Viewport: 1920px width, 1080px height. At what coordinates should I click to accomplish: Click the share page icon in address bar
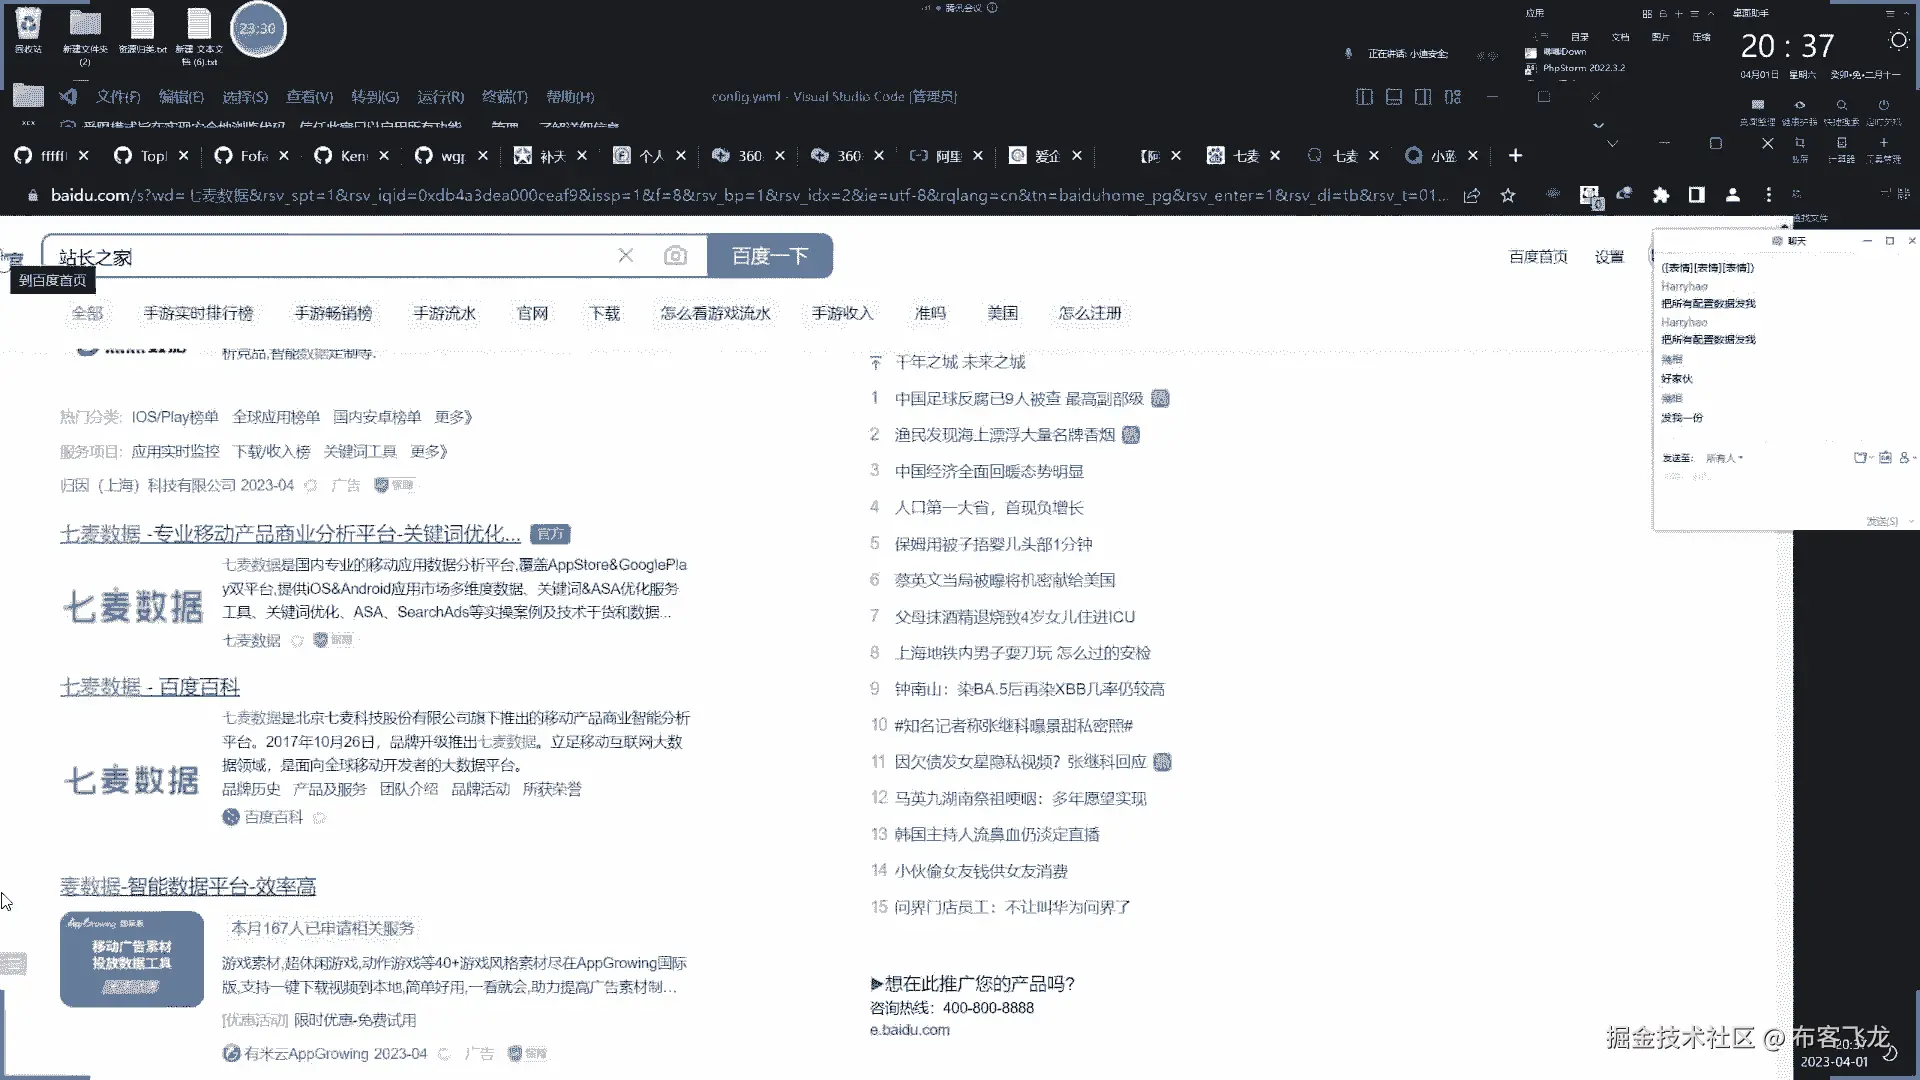click(x=1472, y=196)
